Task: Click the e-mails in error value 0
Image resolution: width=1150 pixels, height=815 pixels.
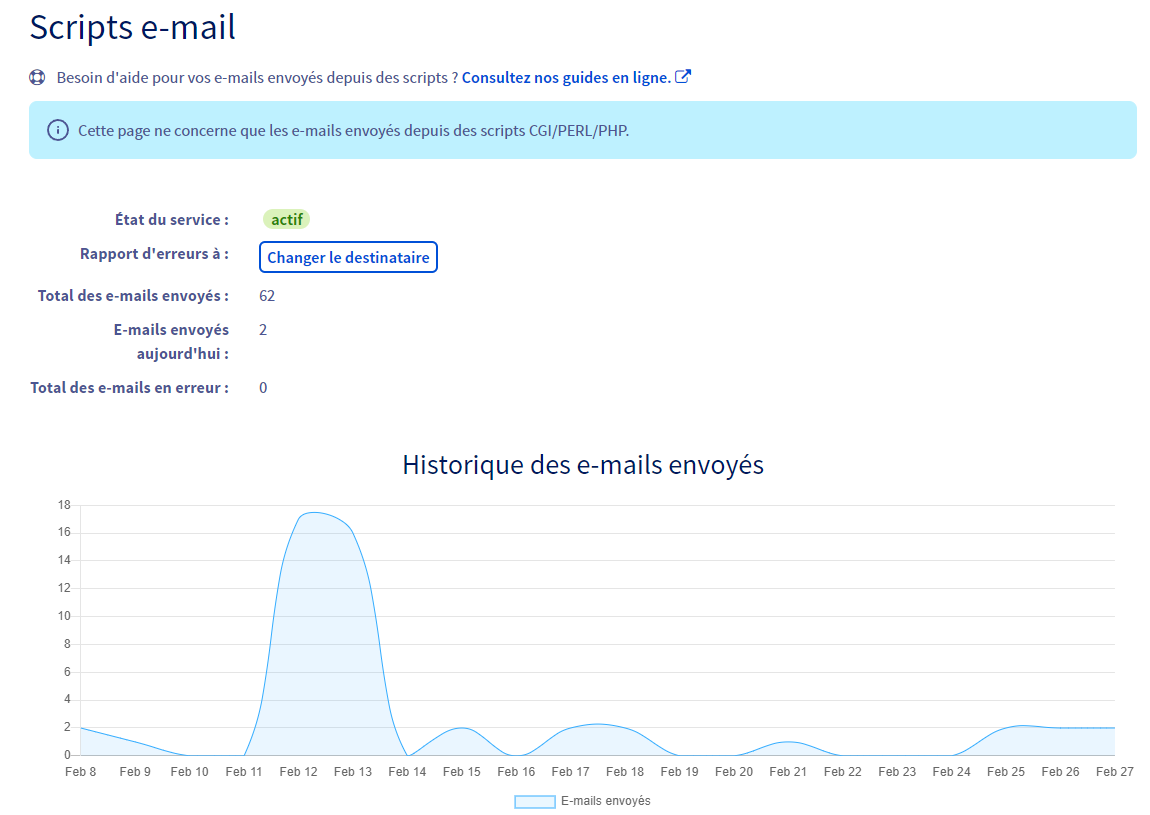Action: (263, 388)
